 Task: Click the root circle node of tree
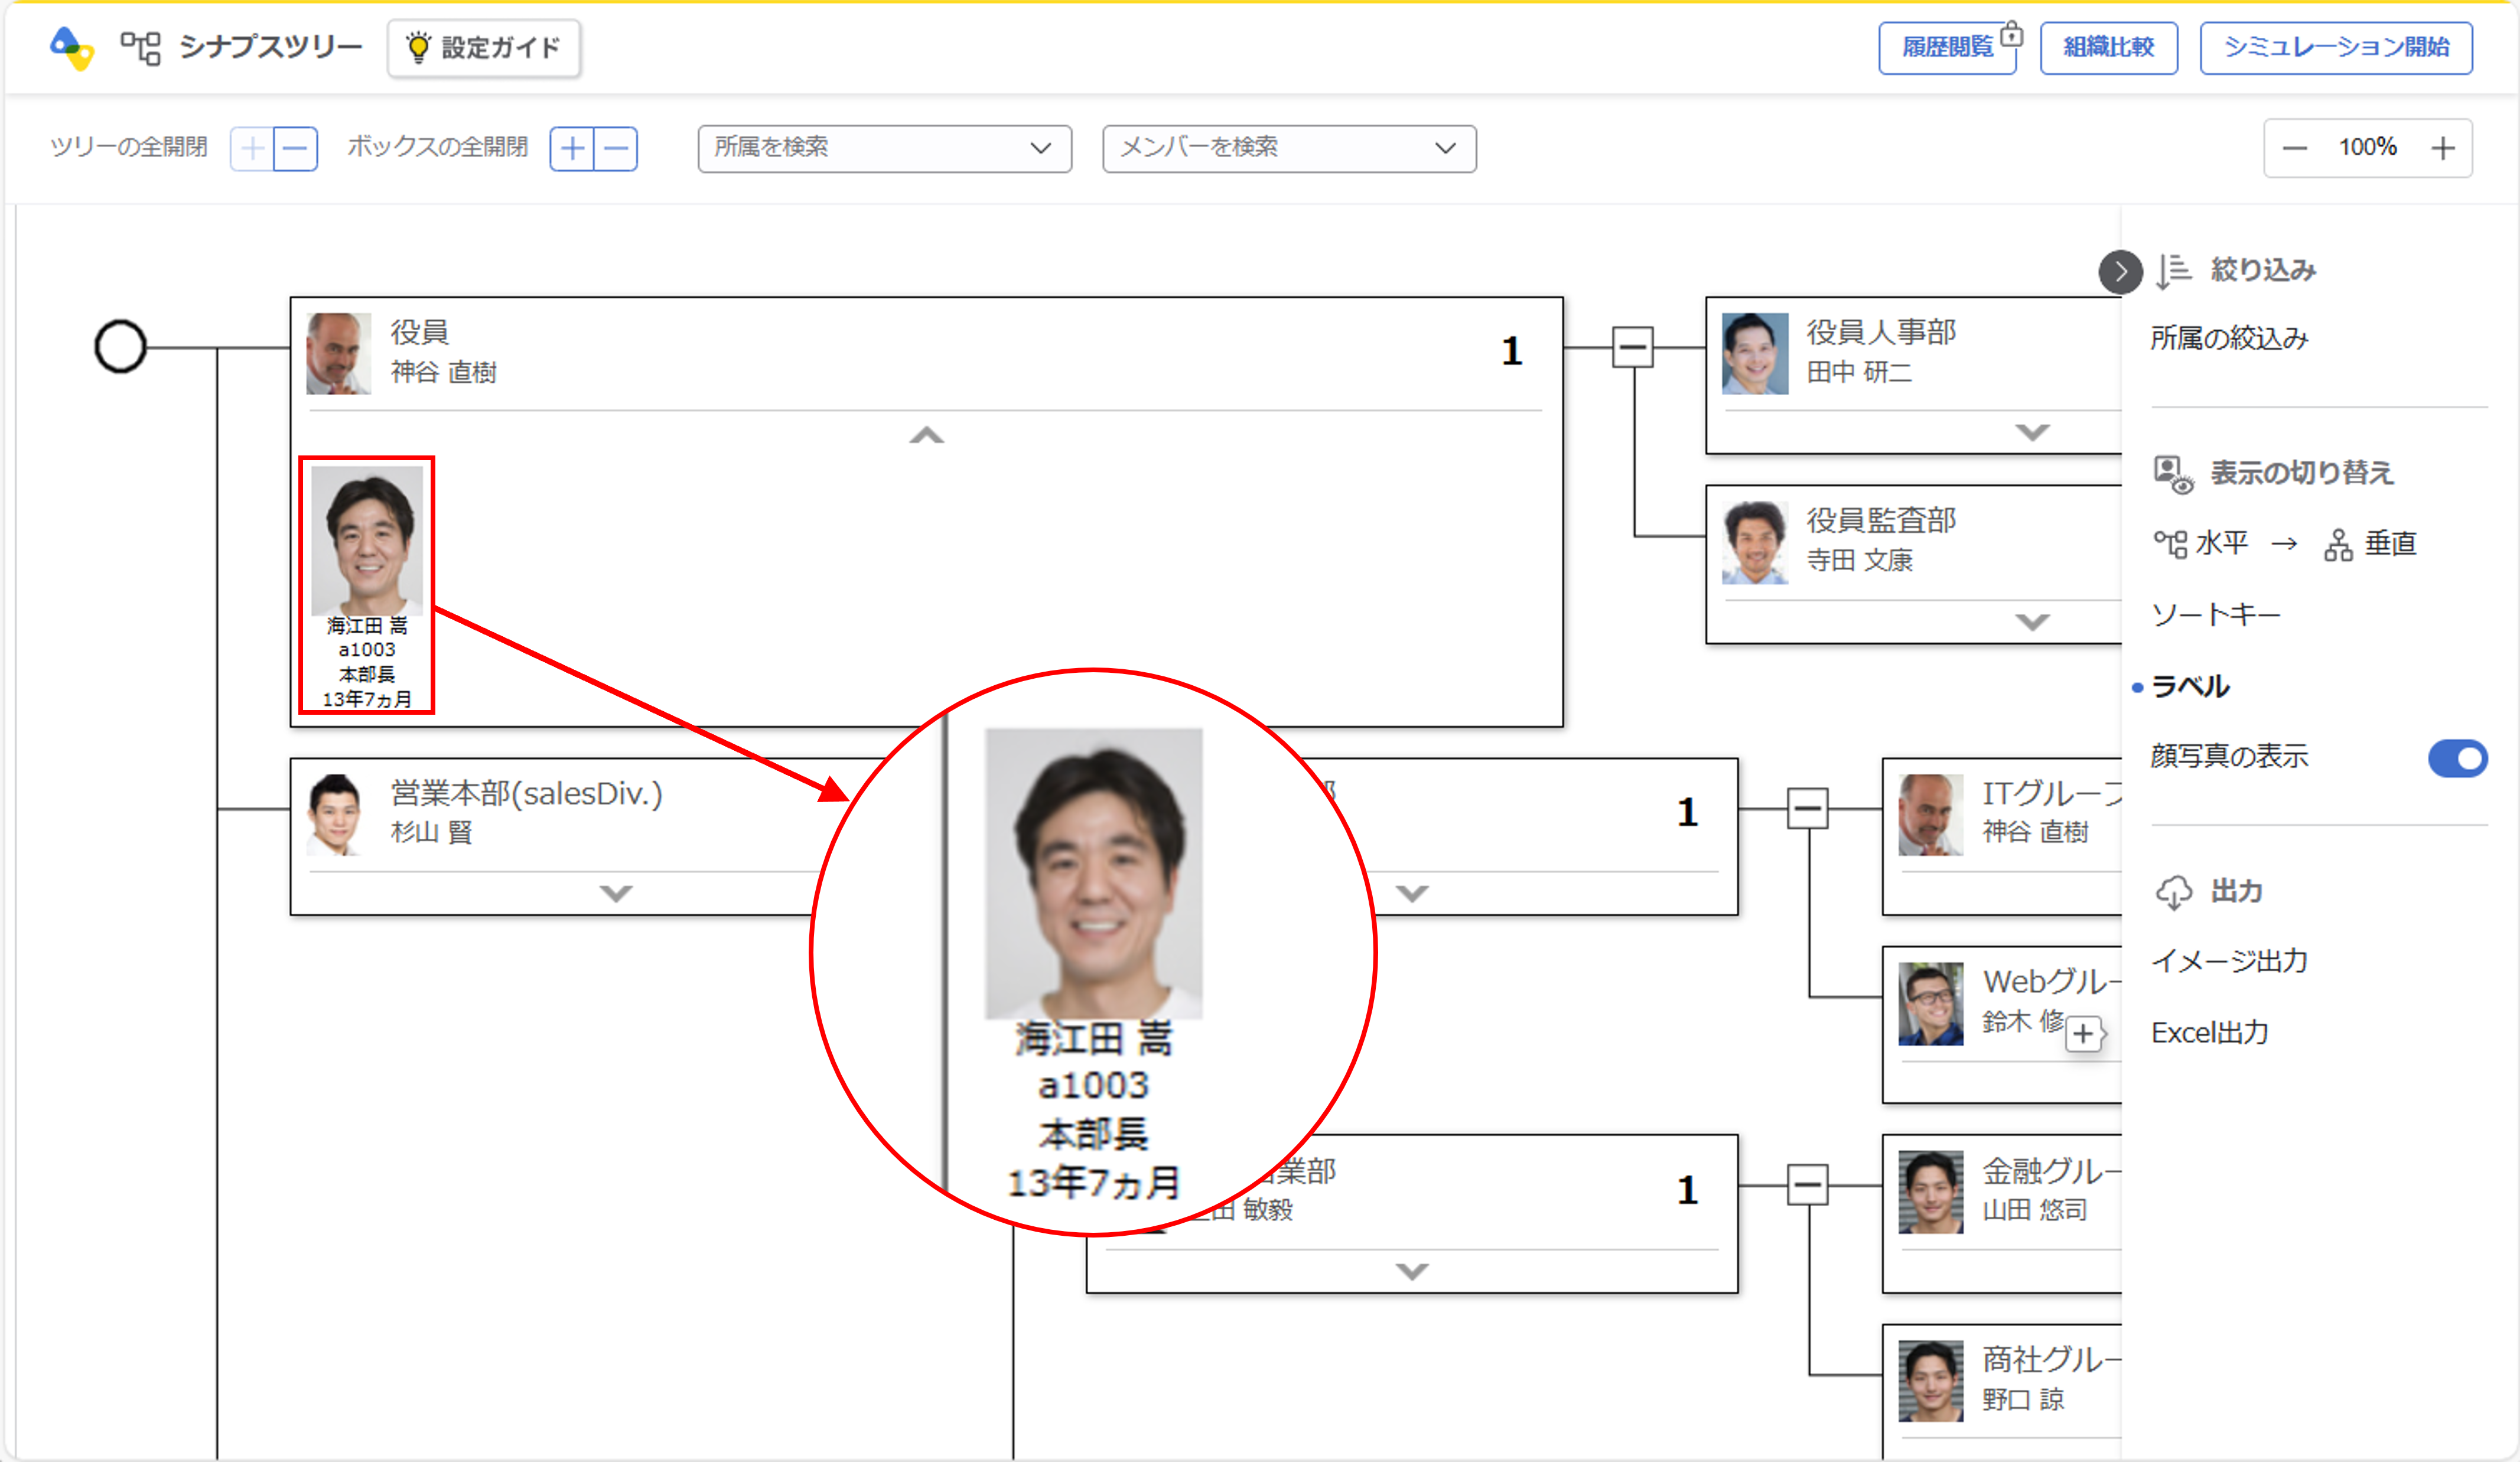(120, 347)
